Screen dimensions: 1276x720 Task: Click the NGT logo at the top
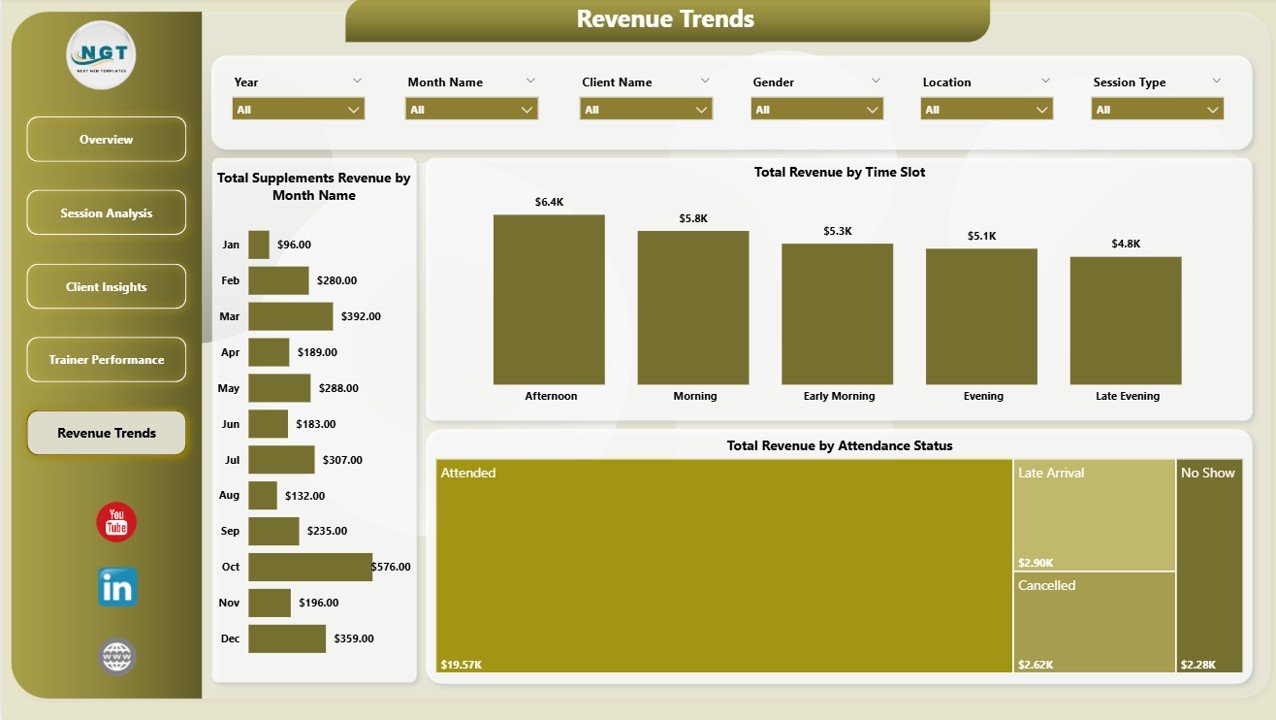(x=100, y=55)
